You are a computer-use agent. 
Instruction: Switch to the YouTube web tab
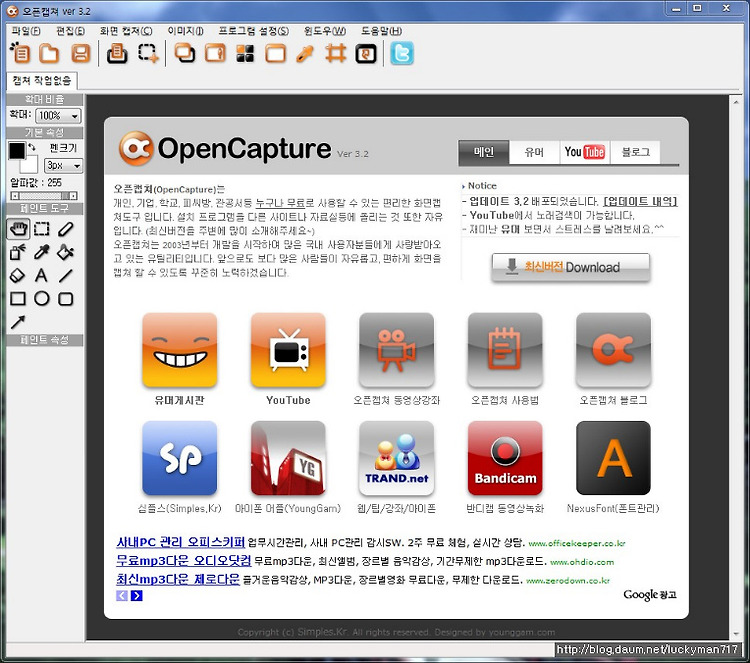(584, 152)
